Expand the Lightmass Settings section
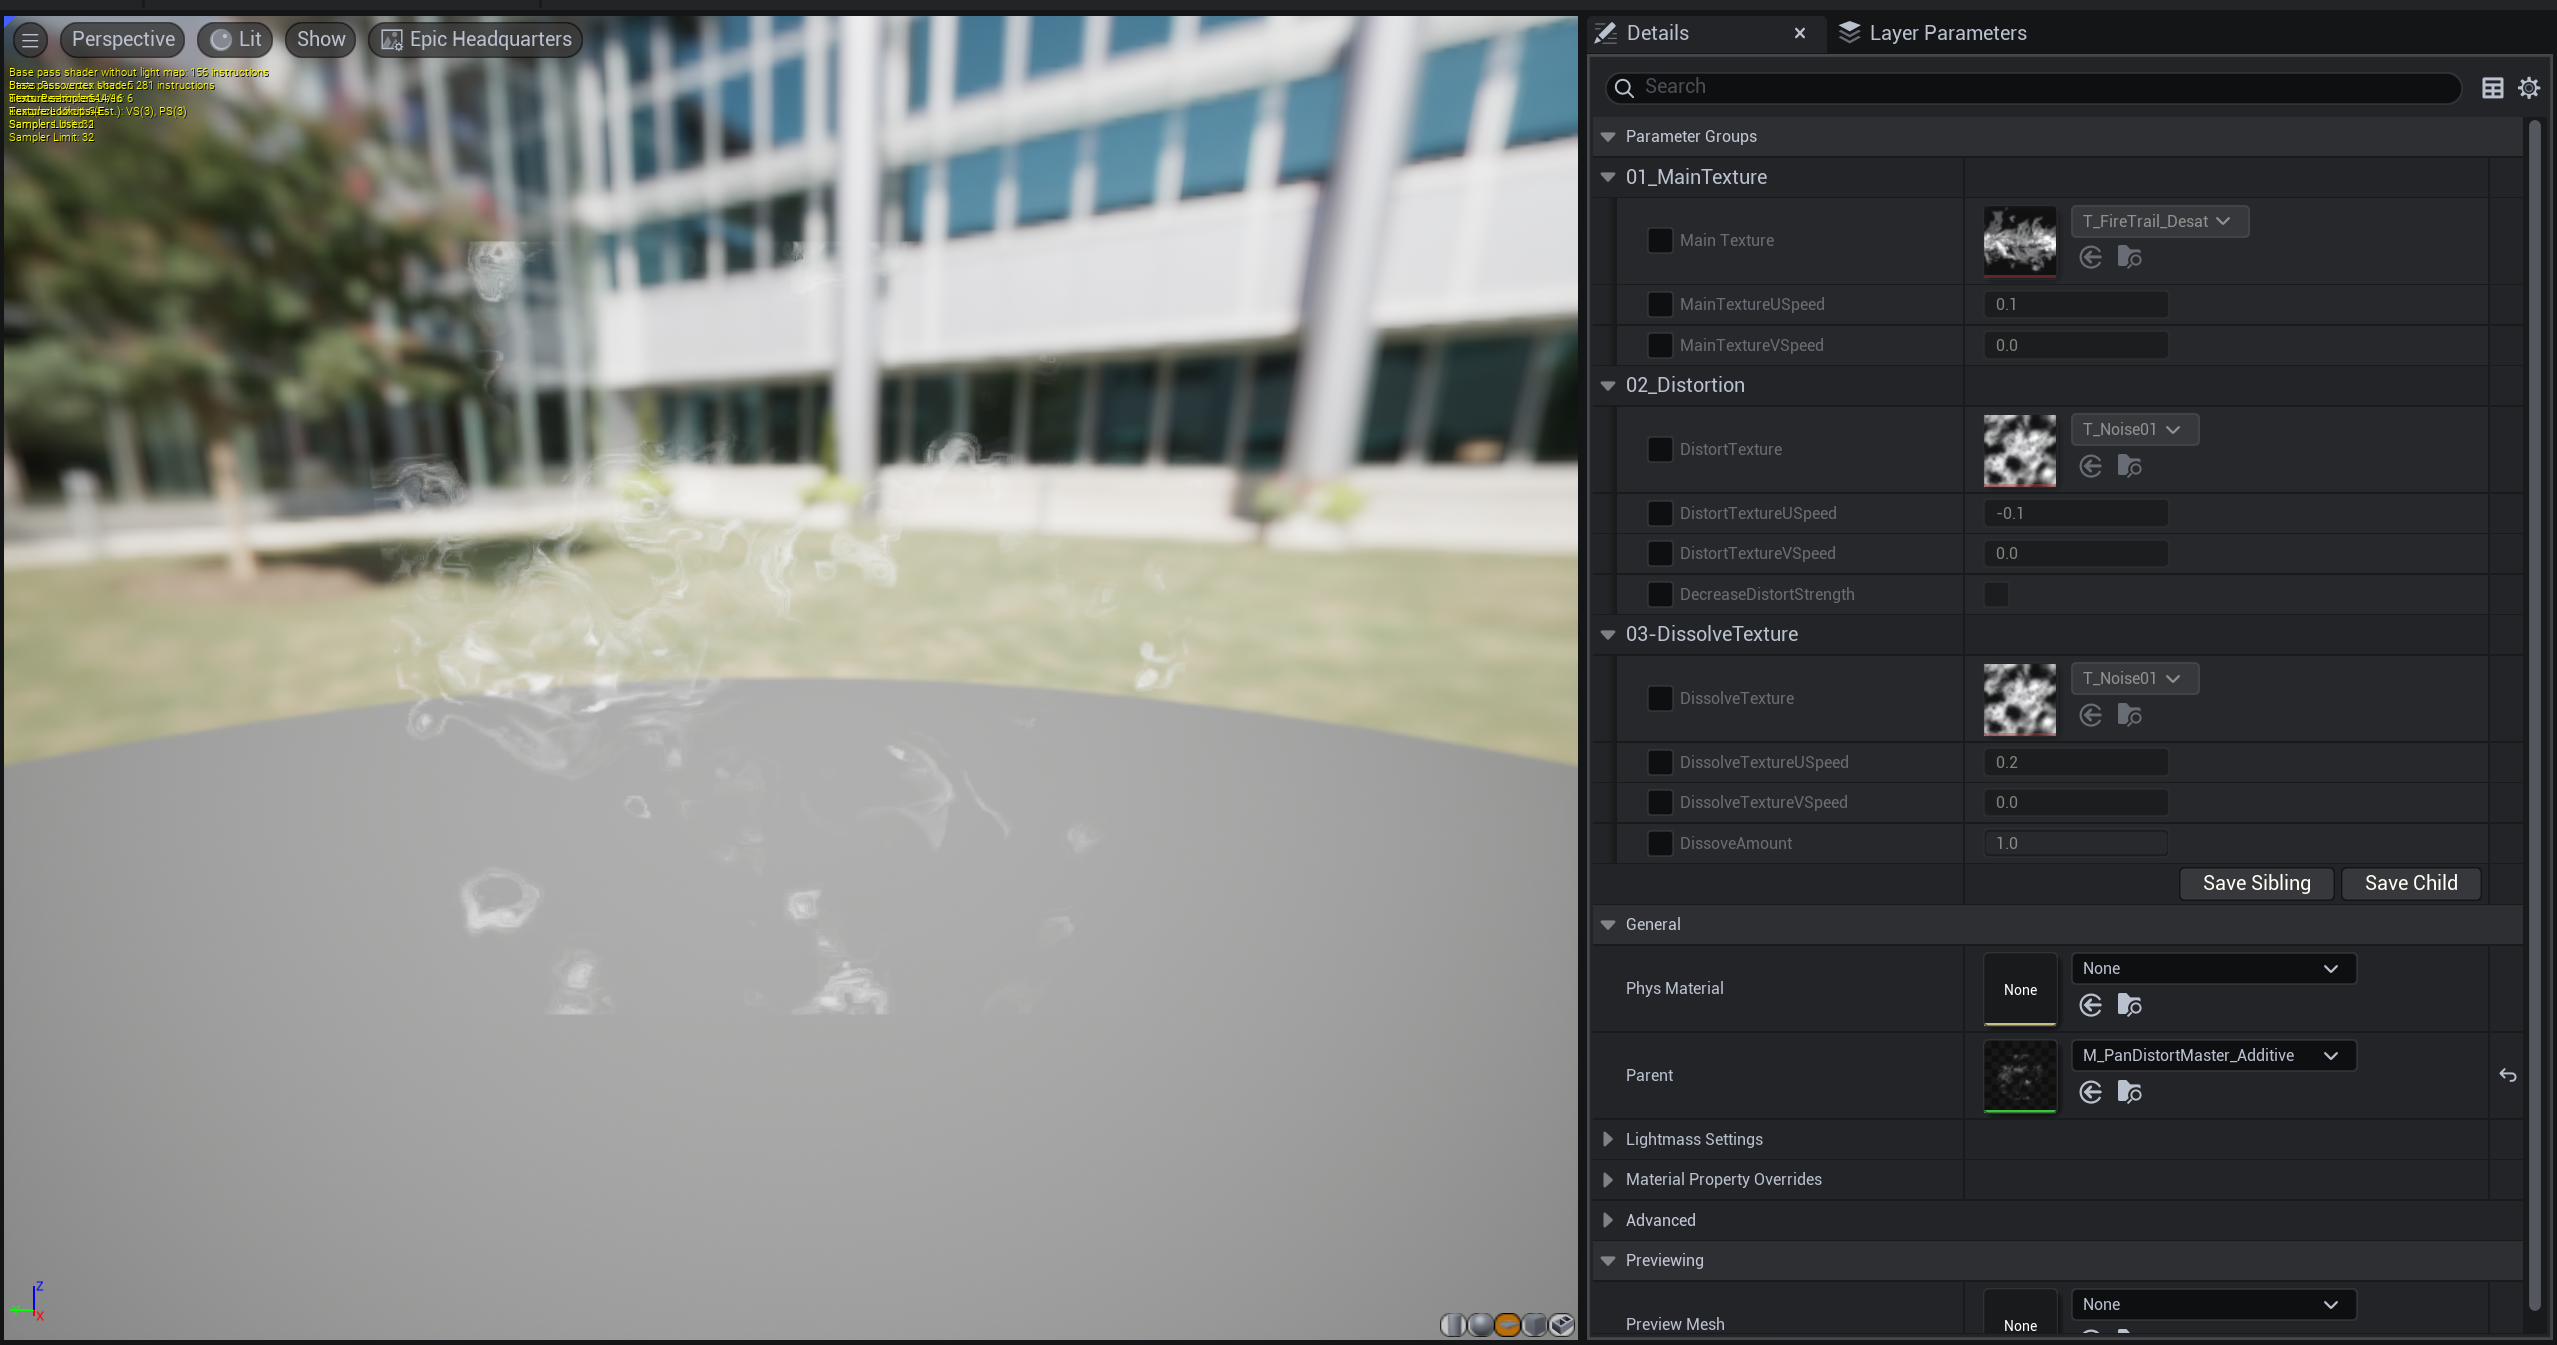Image resolution: width=2557 pixels, height=1345 pixels. click(x=1607, y=1139)
